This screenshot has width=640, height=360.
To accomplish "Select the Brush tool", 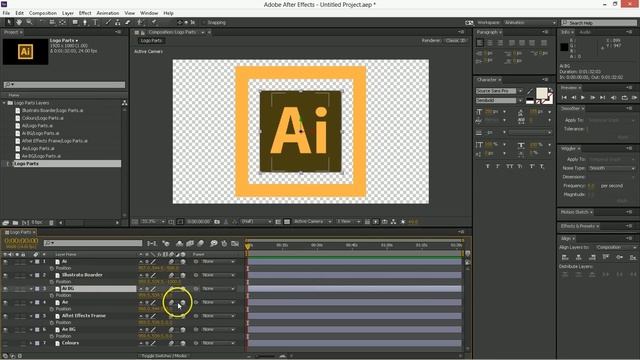I will point(108,22).
